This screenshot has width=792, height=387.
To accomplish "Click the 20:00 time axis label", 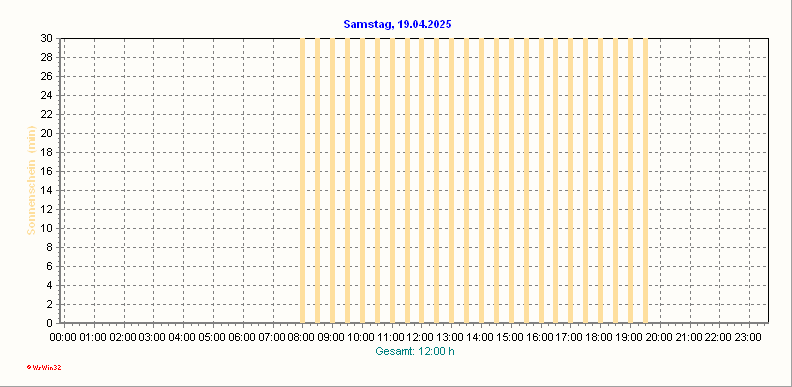I will coord(660,337).
